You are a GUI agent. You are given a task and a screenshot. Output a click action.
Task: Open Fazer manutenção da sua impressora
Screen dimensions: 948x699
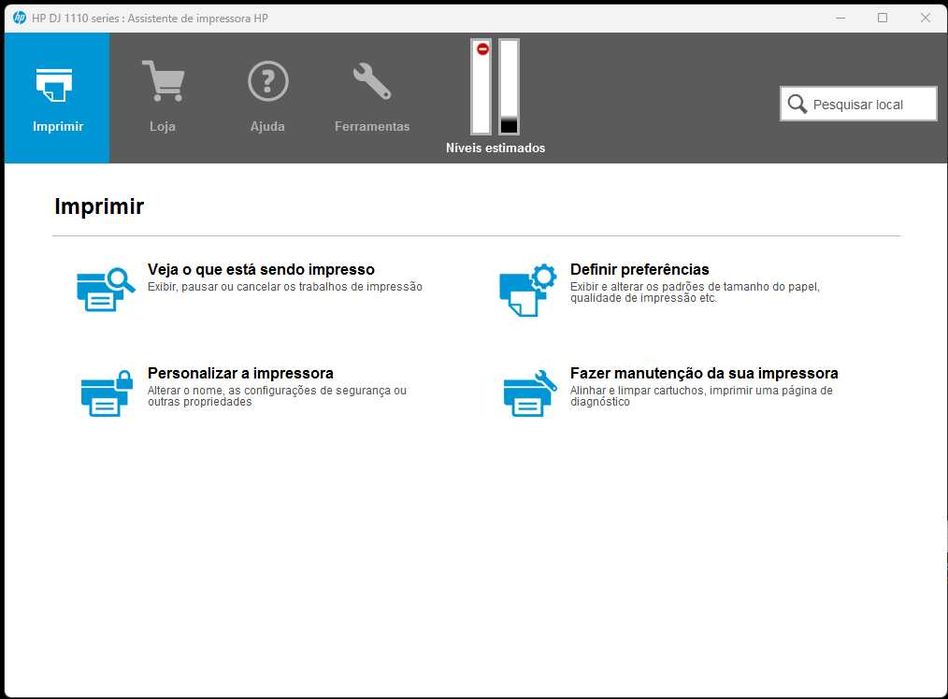click(x=704, y=373)
